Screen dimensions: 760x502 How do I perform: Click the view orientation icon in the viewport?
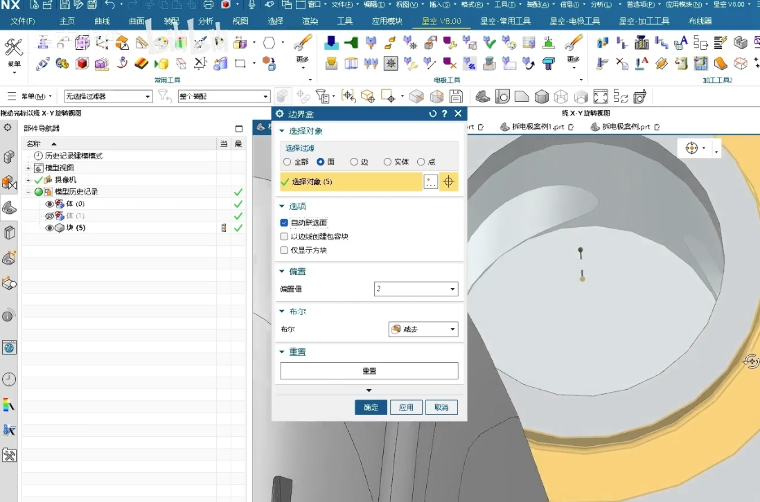(x=691, y=147)
